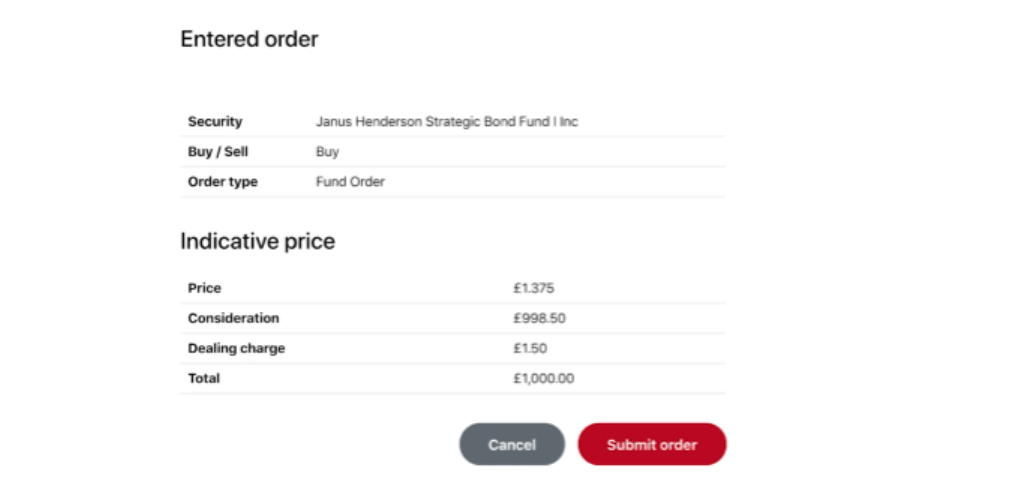Click the Order type label
The width and height of the screenshot is (1023, 492).
coord(222,182)
